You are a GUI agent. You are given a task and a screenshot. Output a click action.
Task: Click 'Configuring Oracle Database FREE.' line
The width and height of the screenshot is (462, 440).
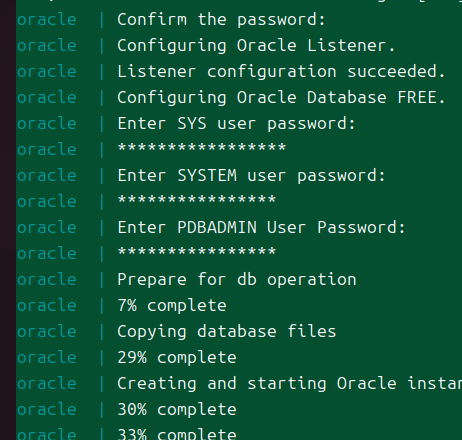(281, 98)
